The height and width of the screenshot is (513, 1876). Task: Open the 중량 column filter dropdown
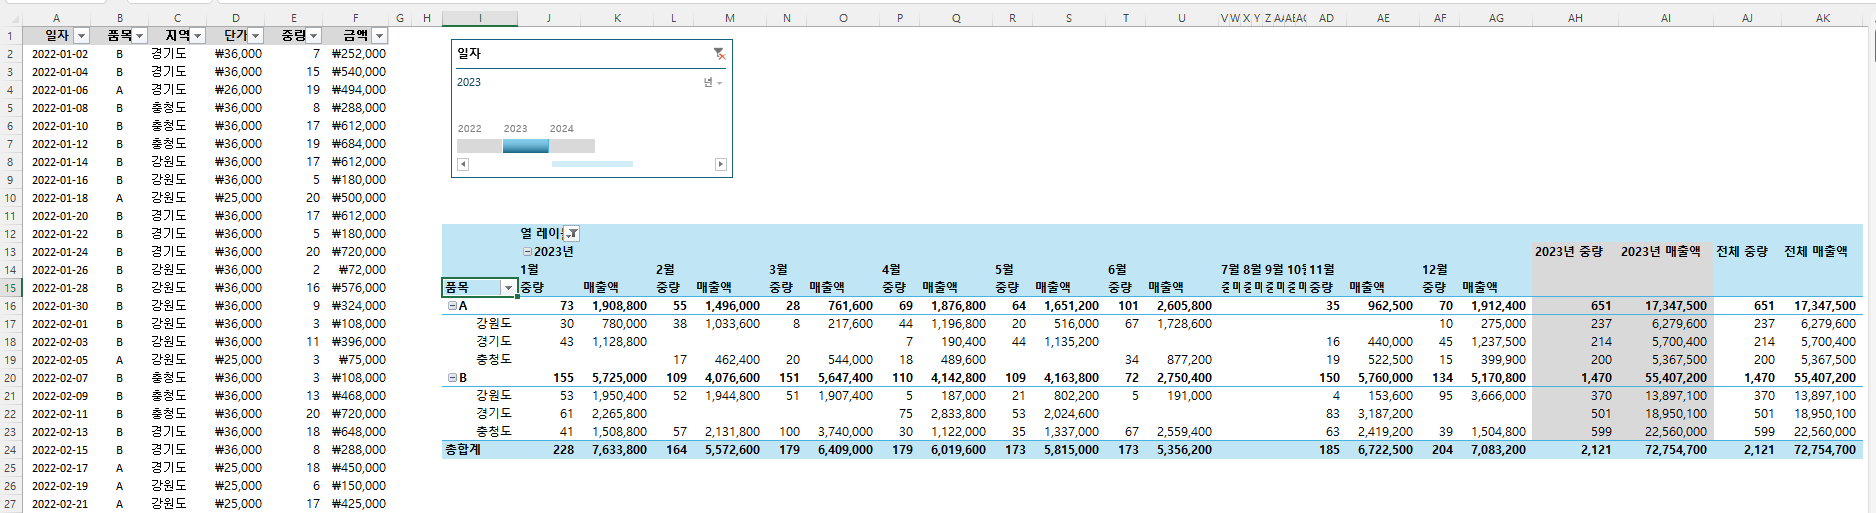click(x=314, y=36)
